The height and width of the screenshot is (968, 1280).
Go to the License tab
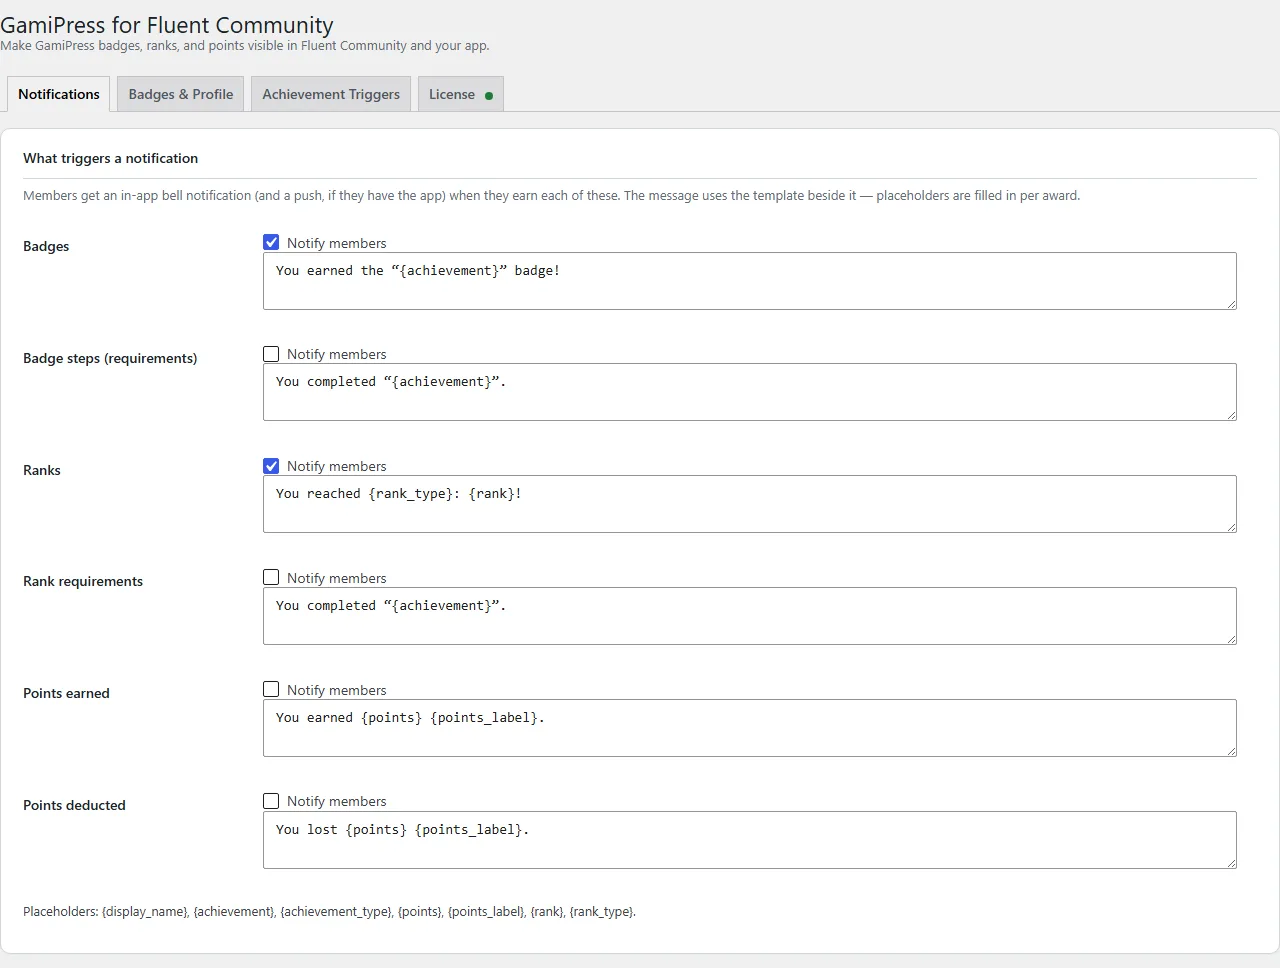pos(461,94)
